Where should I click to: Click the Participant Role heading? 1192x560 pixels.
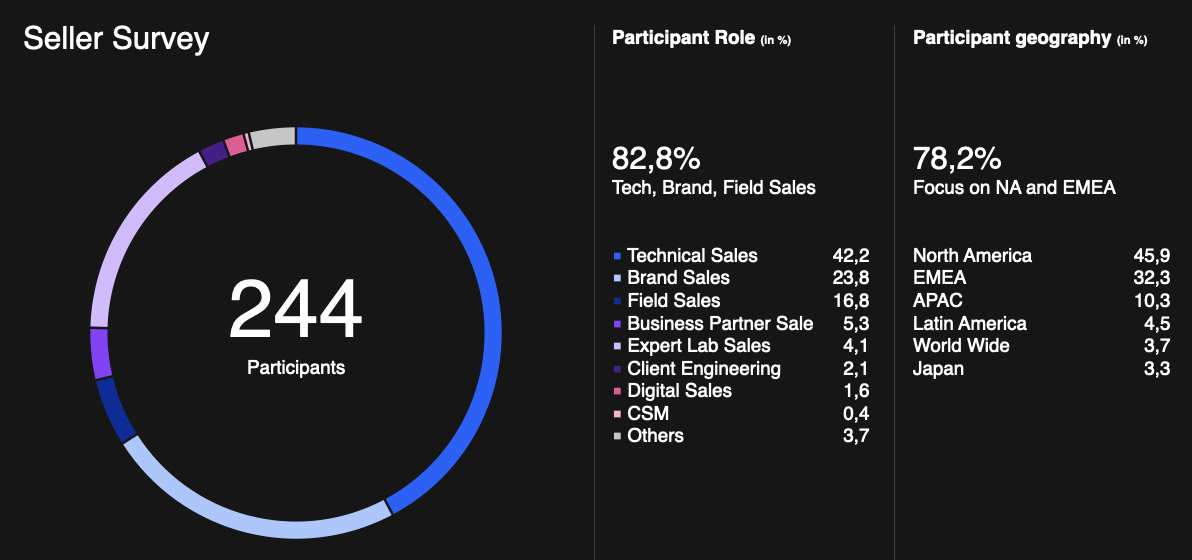(x=683, y=38)
